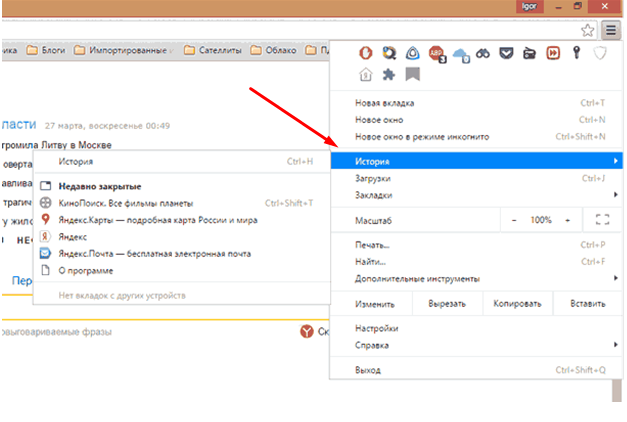The image size is (627, 422).
Task: Increase zoom with the plus button
Action: coord(567,219)
